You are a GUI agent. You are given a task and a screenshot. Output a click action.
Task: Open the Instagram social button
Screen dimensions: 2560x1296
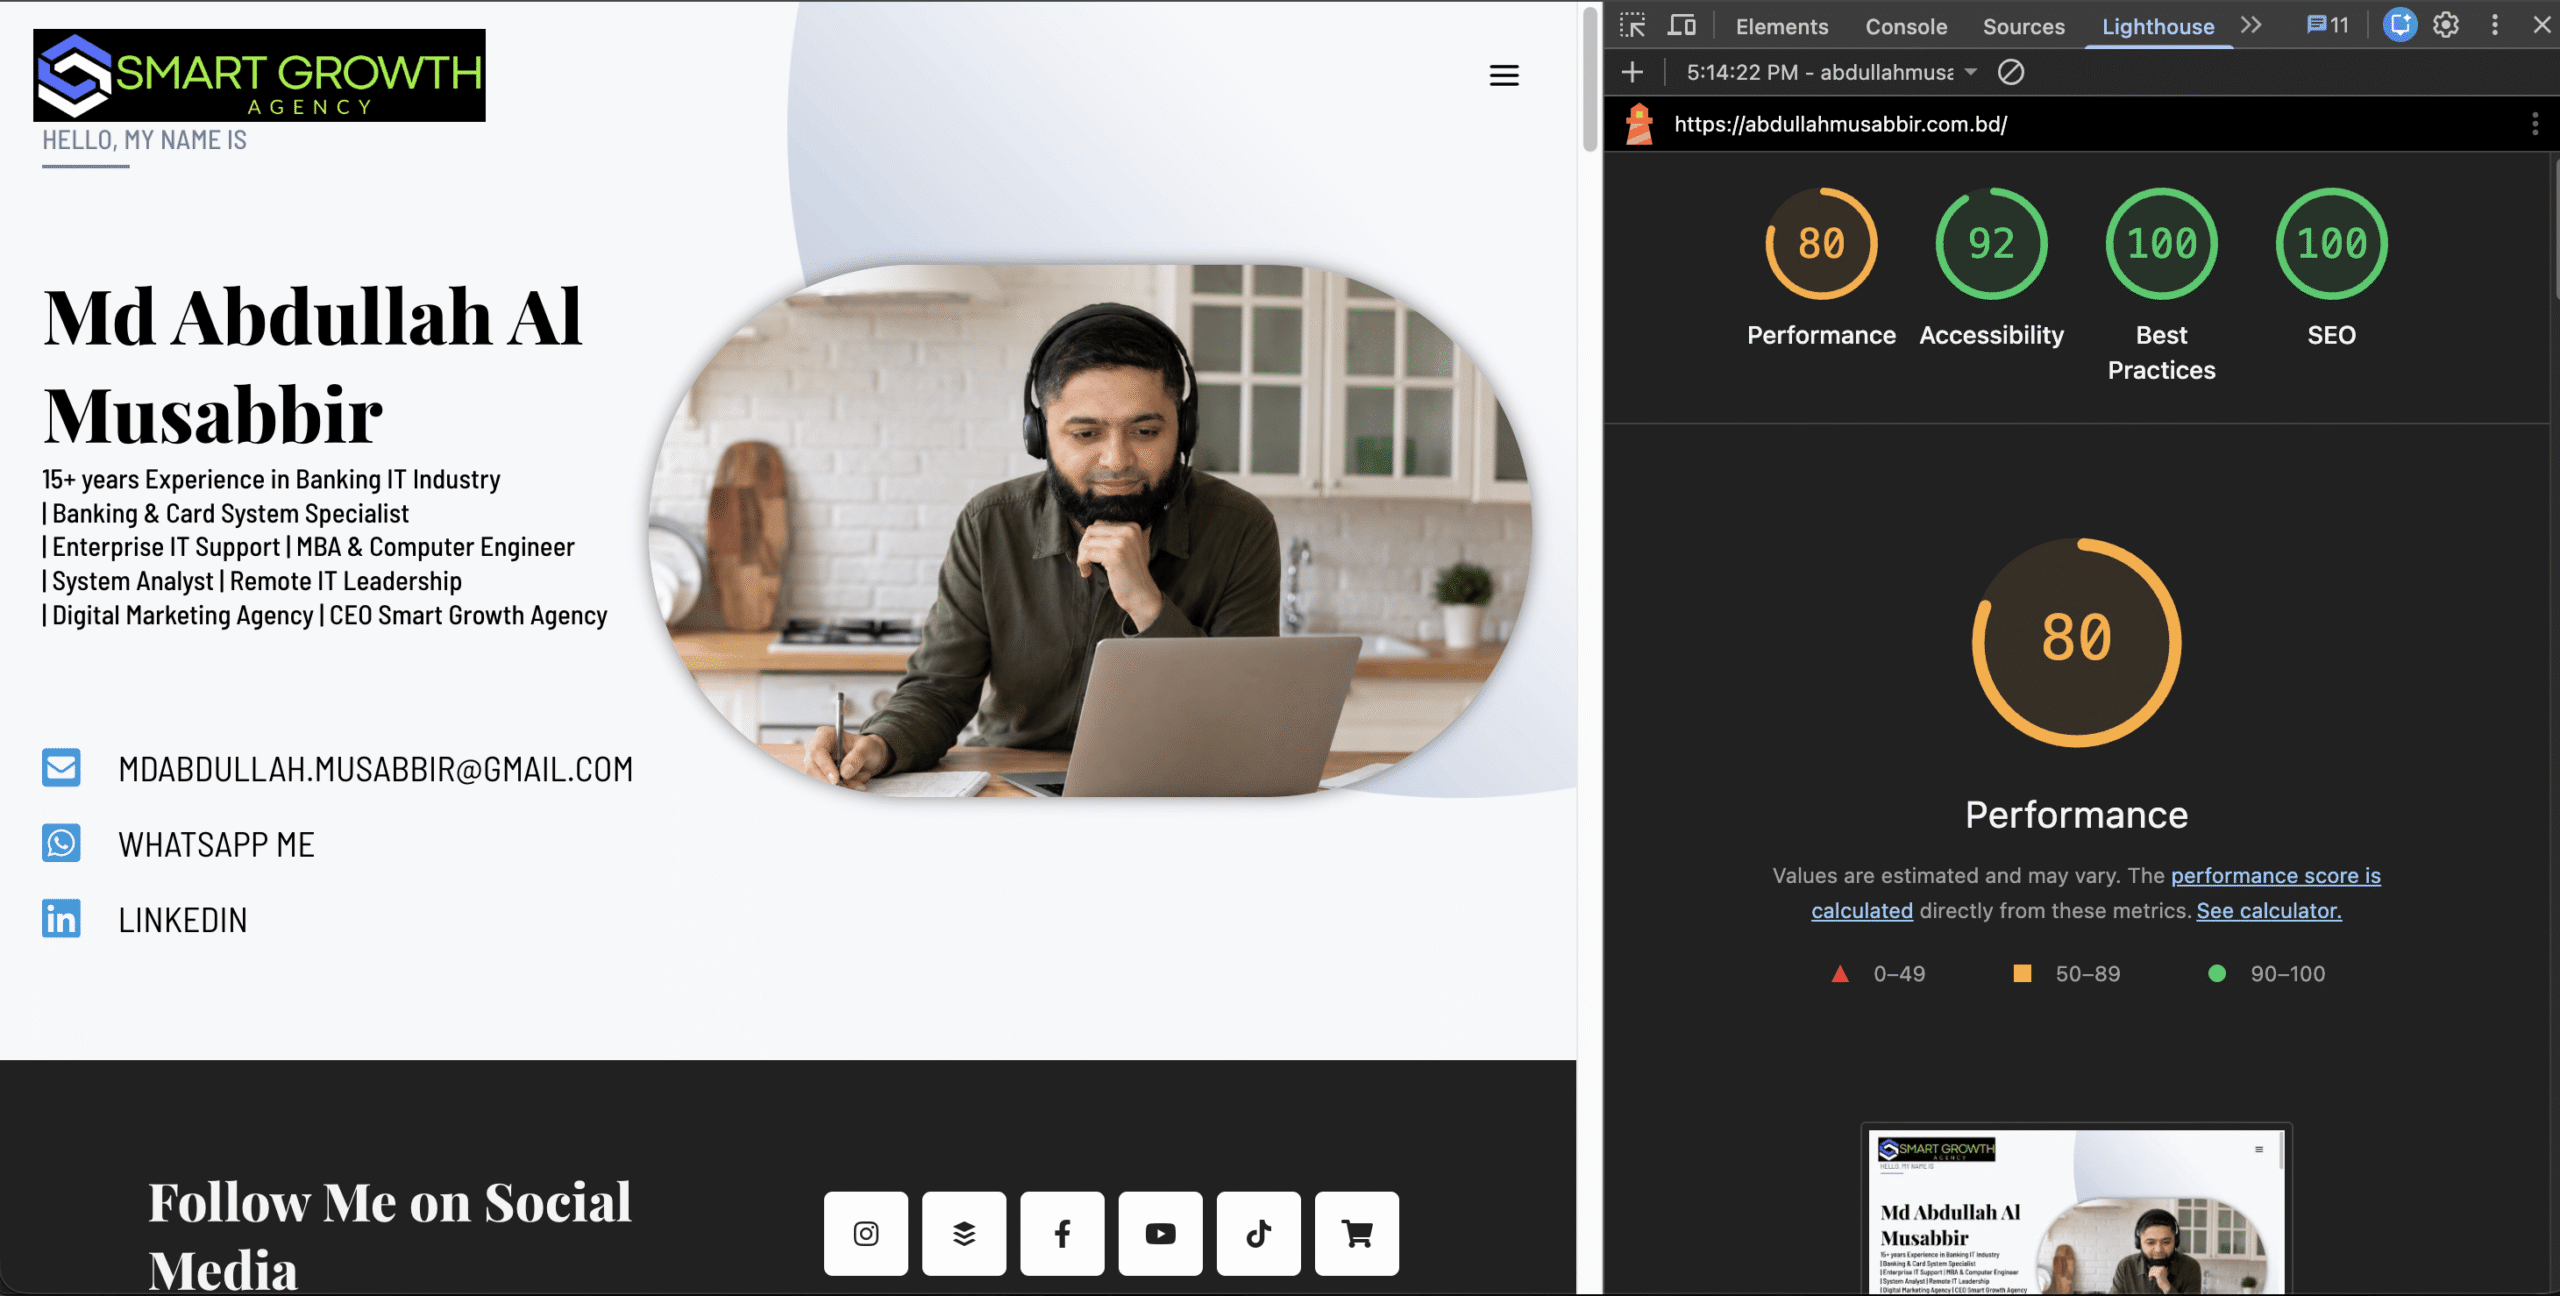866,1233
